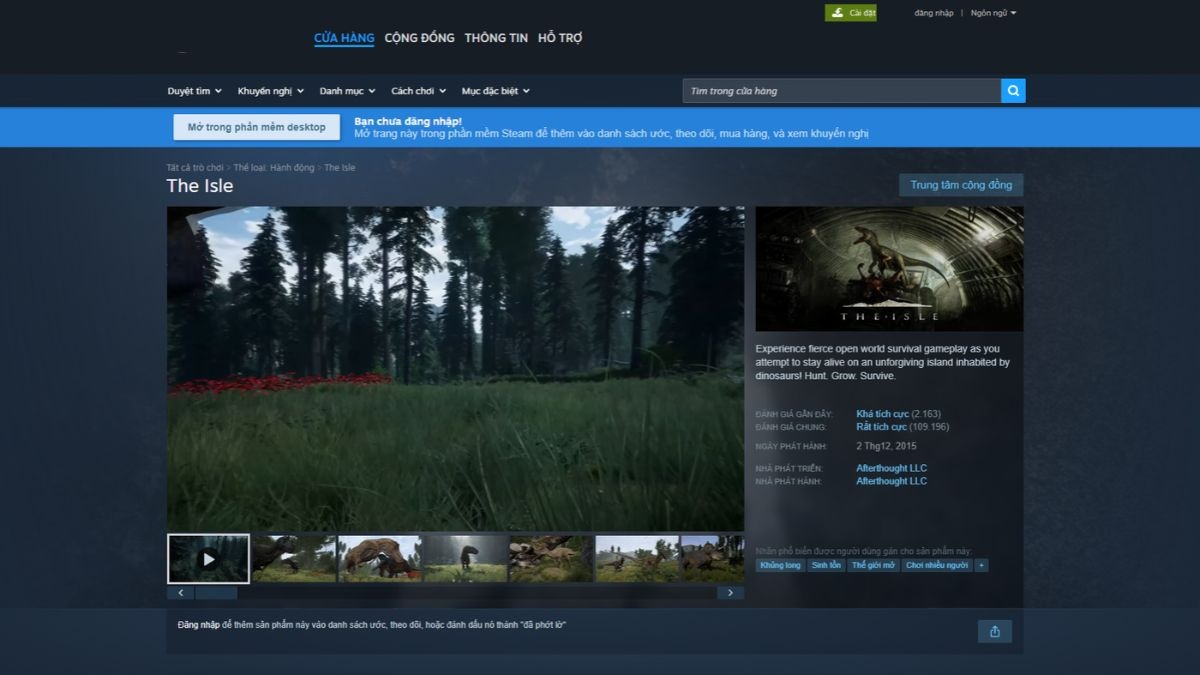Expand the Duyệt tìm dropdown
Screen dimensions: 1200x675
click(x=195, y=91)
